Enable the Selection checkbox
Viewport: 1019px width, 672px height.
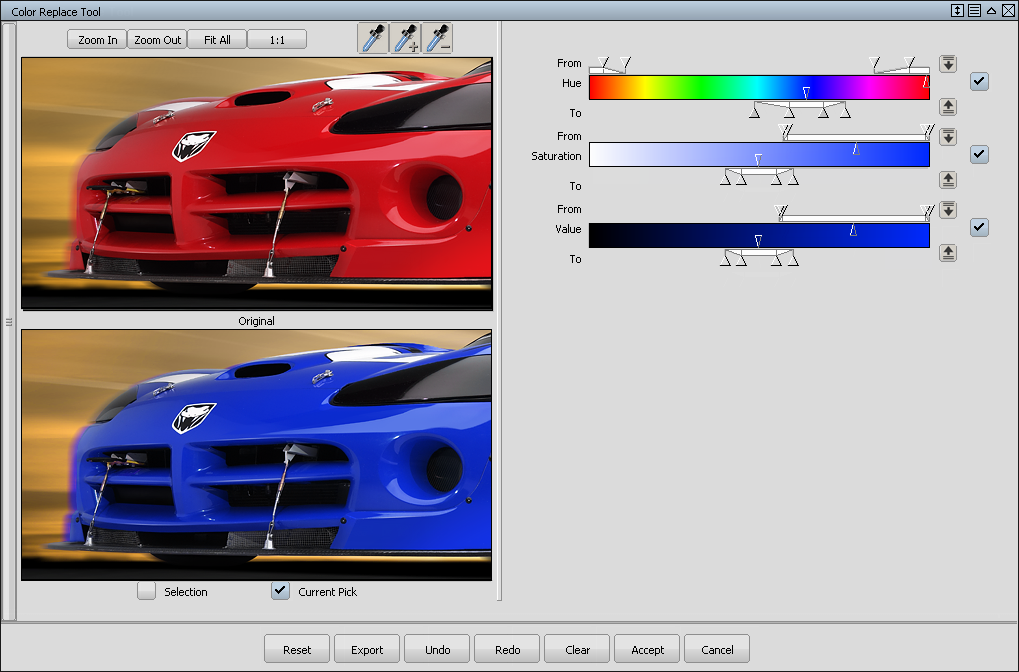(x=147, y=591)
